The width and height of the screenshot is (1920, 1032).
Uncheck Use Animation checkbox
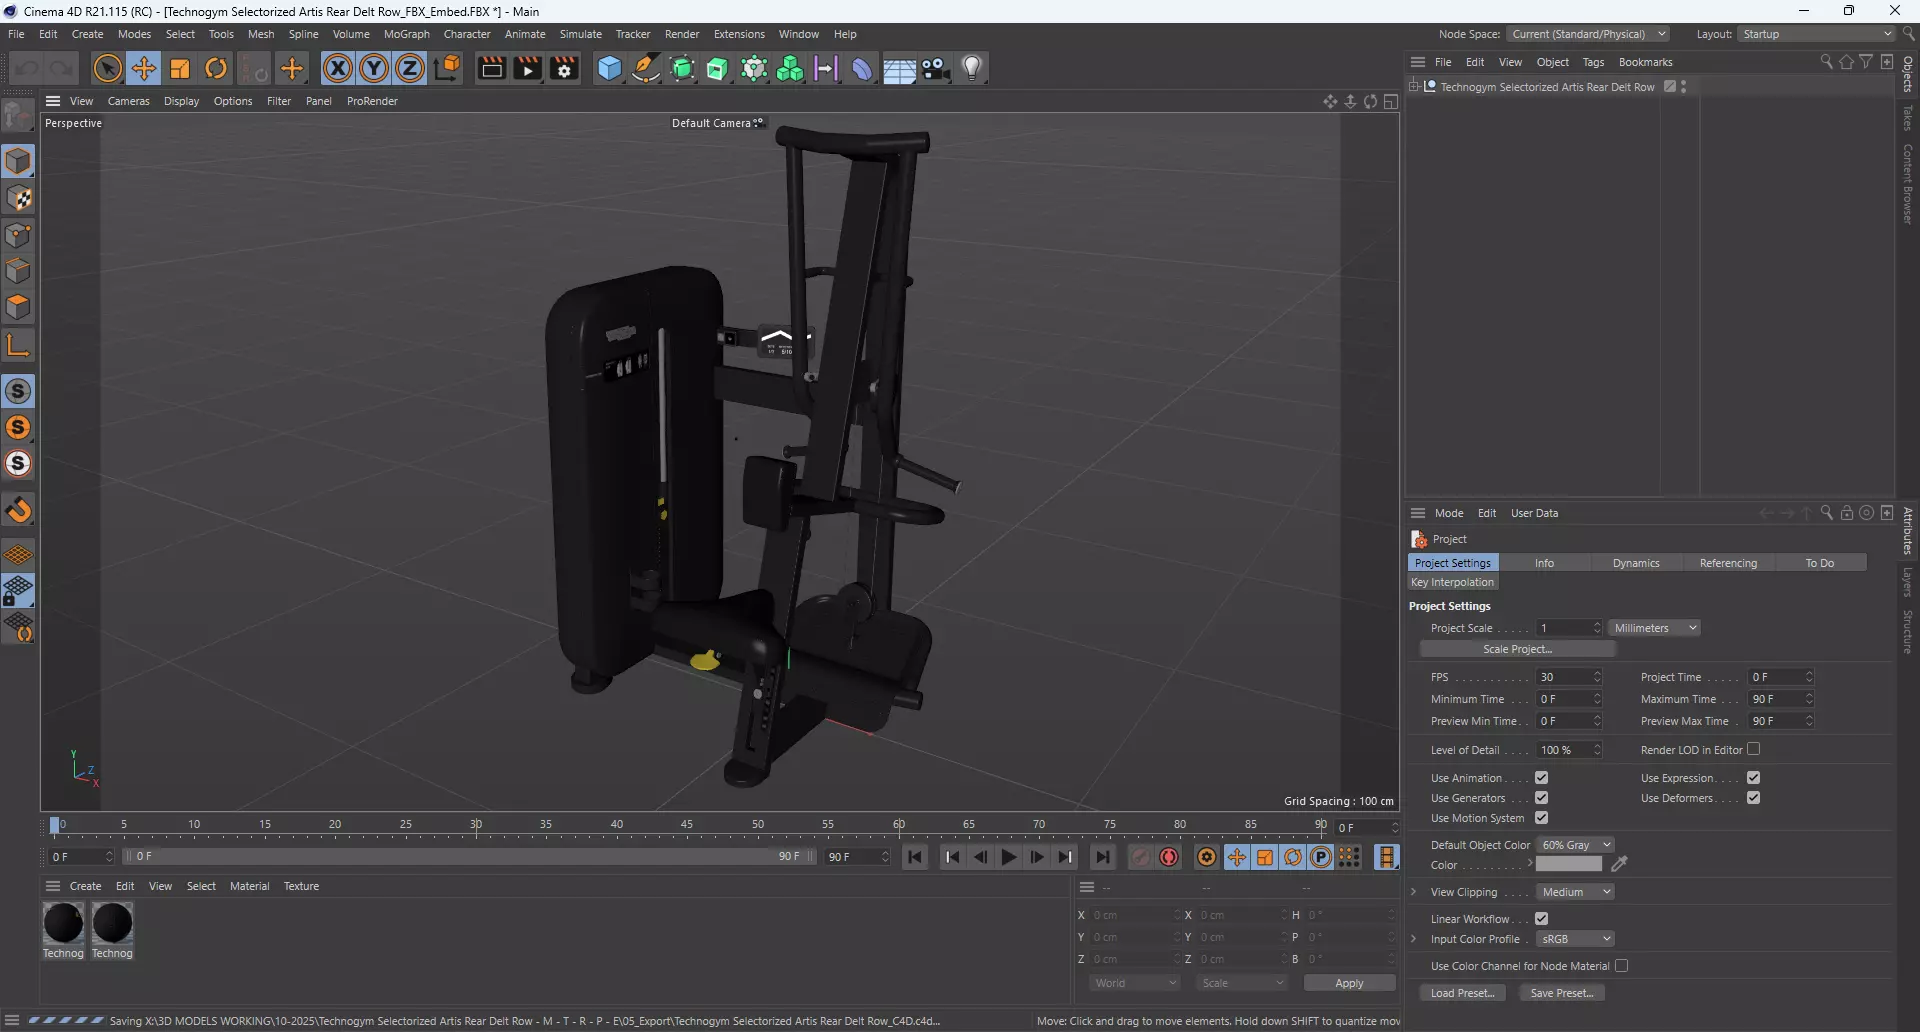click(1541, 778)
